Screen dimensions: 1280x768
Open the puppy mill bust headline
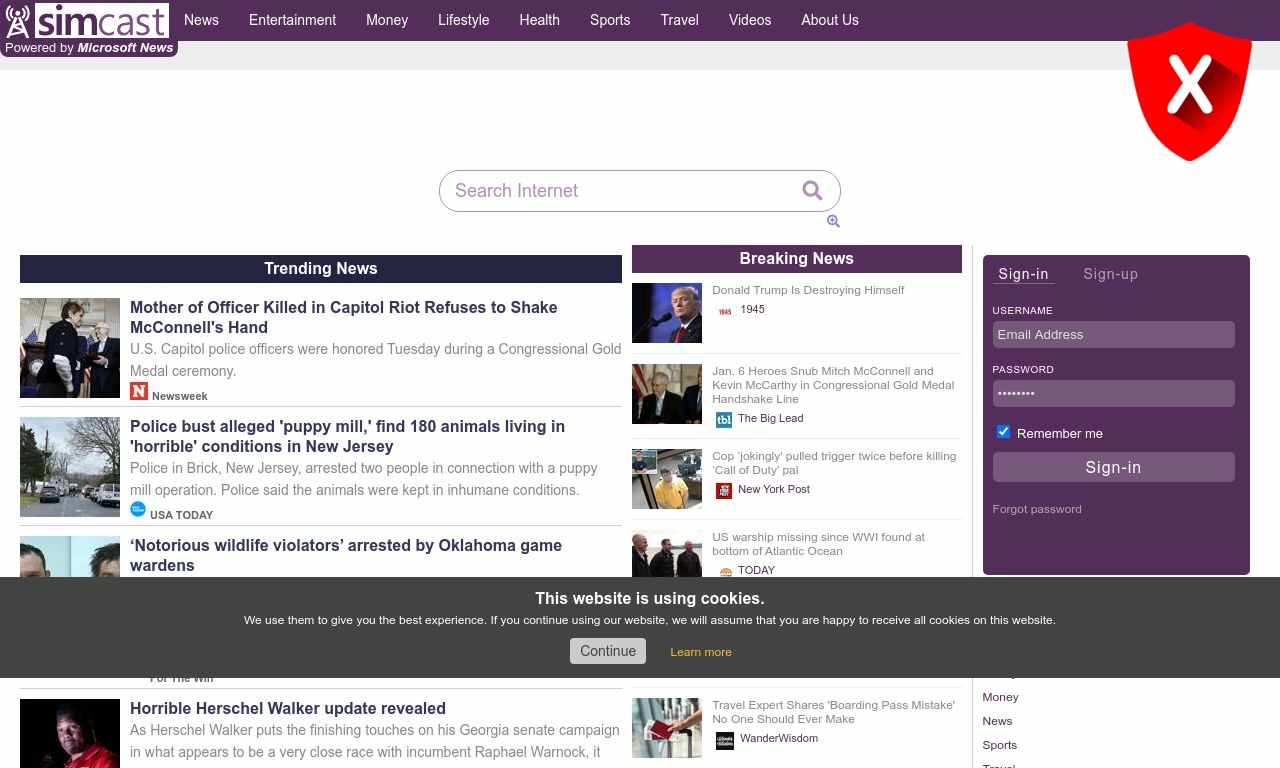pyautogui.click(x=347, y=436)
